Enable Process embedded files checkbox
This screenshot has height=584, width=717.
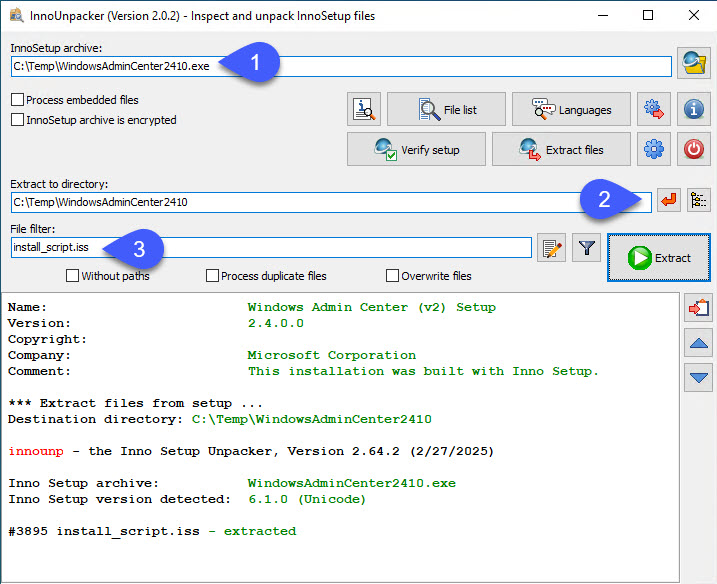pos(18,100)
